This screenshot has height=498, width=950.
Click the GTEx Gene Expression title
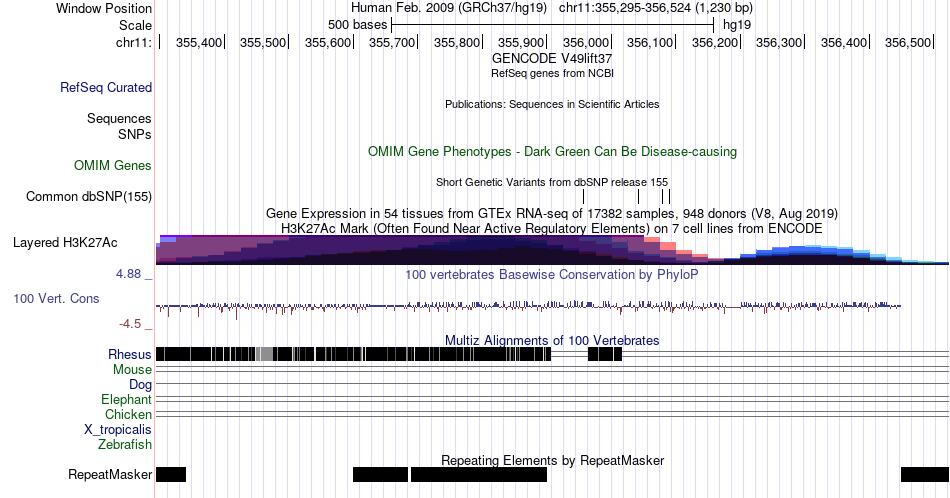(x=552, y=213)
